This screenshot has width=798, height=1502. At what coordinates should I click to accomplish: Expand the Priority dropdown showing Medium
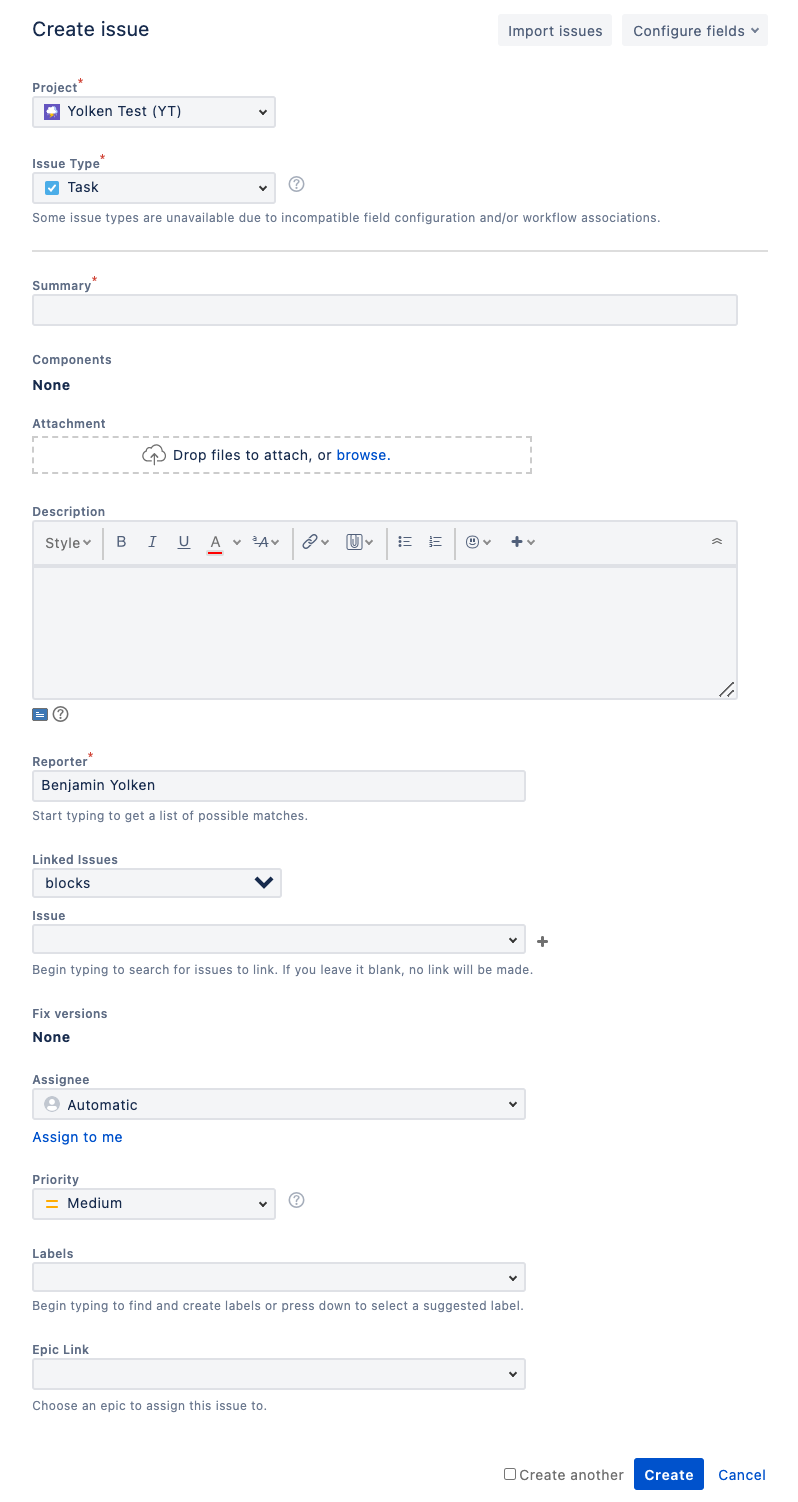(x=154, y=1203)
